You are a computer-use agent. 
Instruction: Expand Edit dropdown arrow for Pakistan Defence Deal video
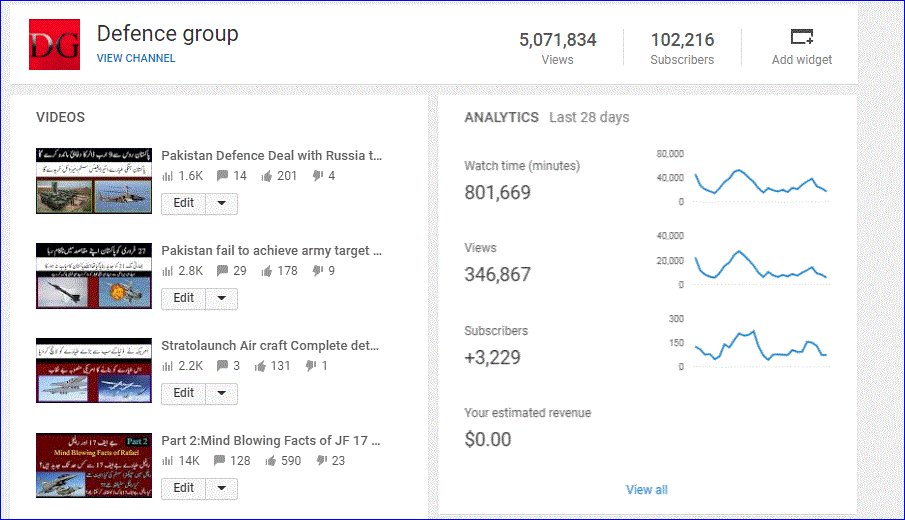pos(222,203)
